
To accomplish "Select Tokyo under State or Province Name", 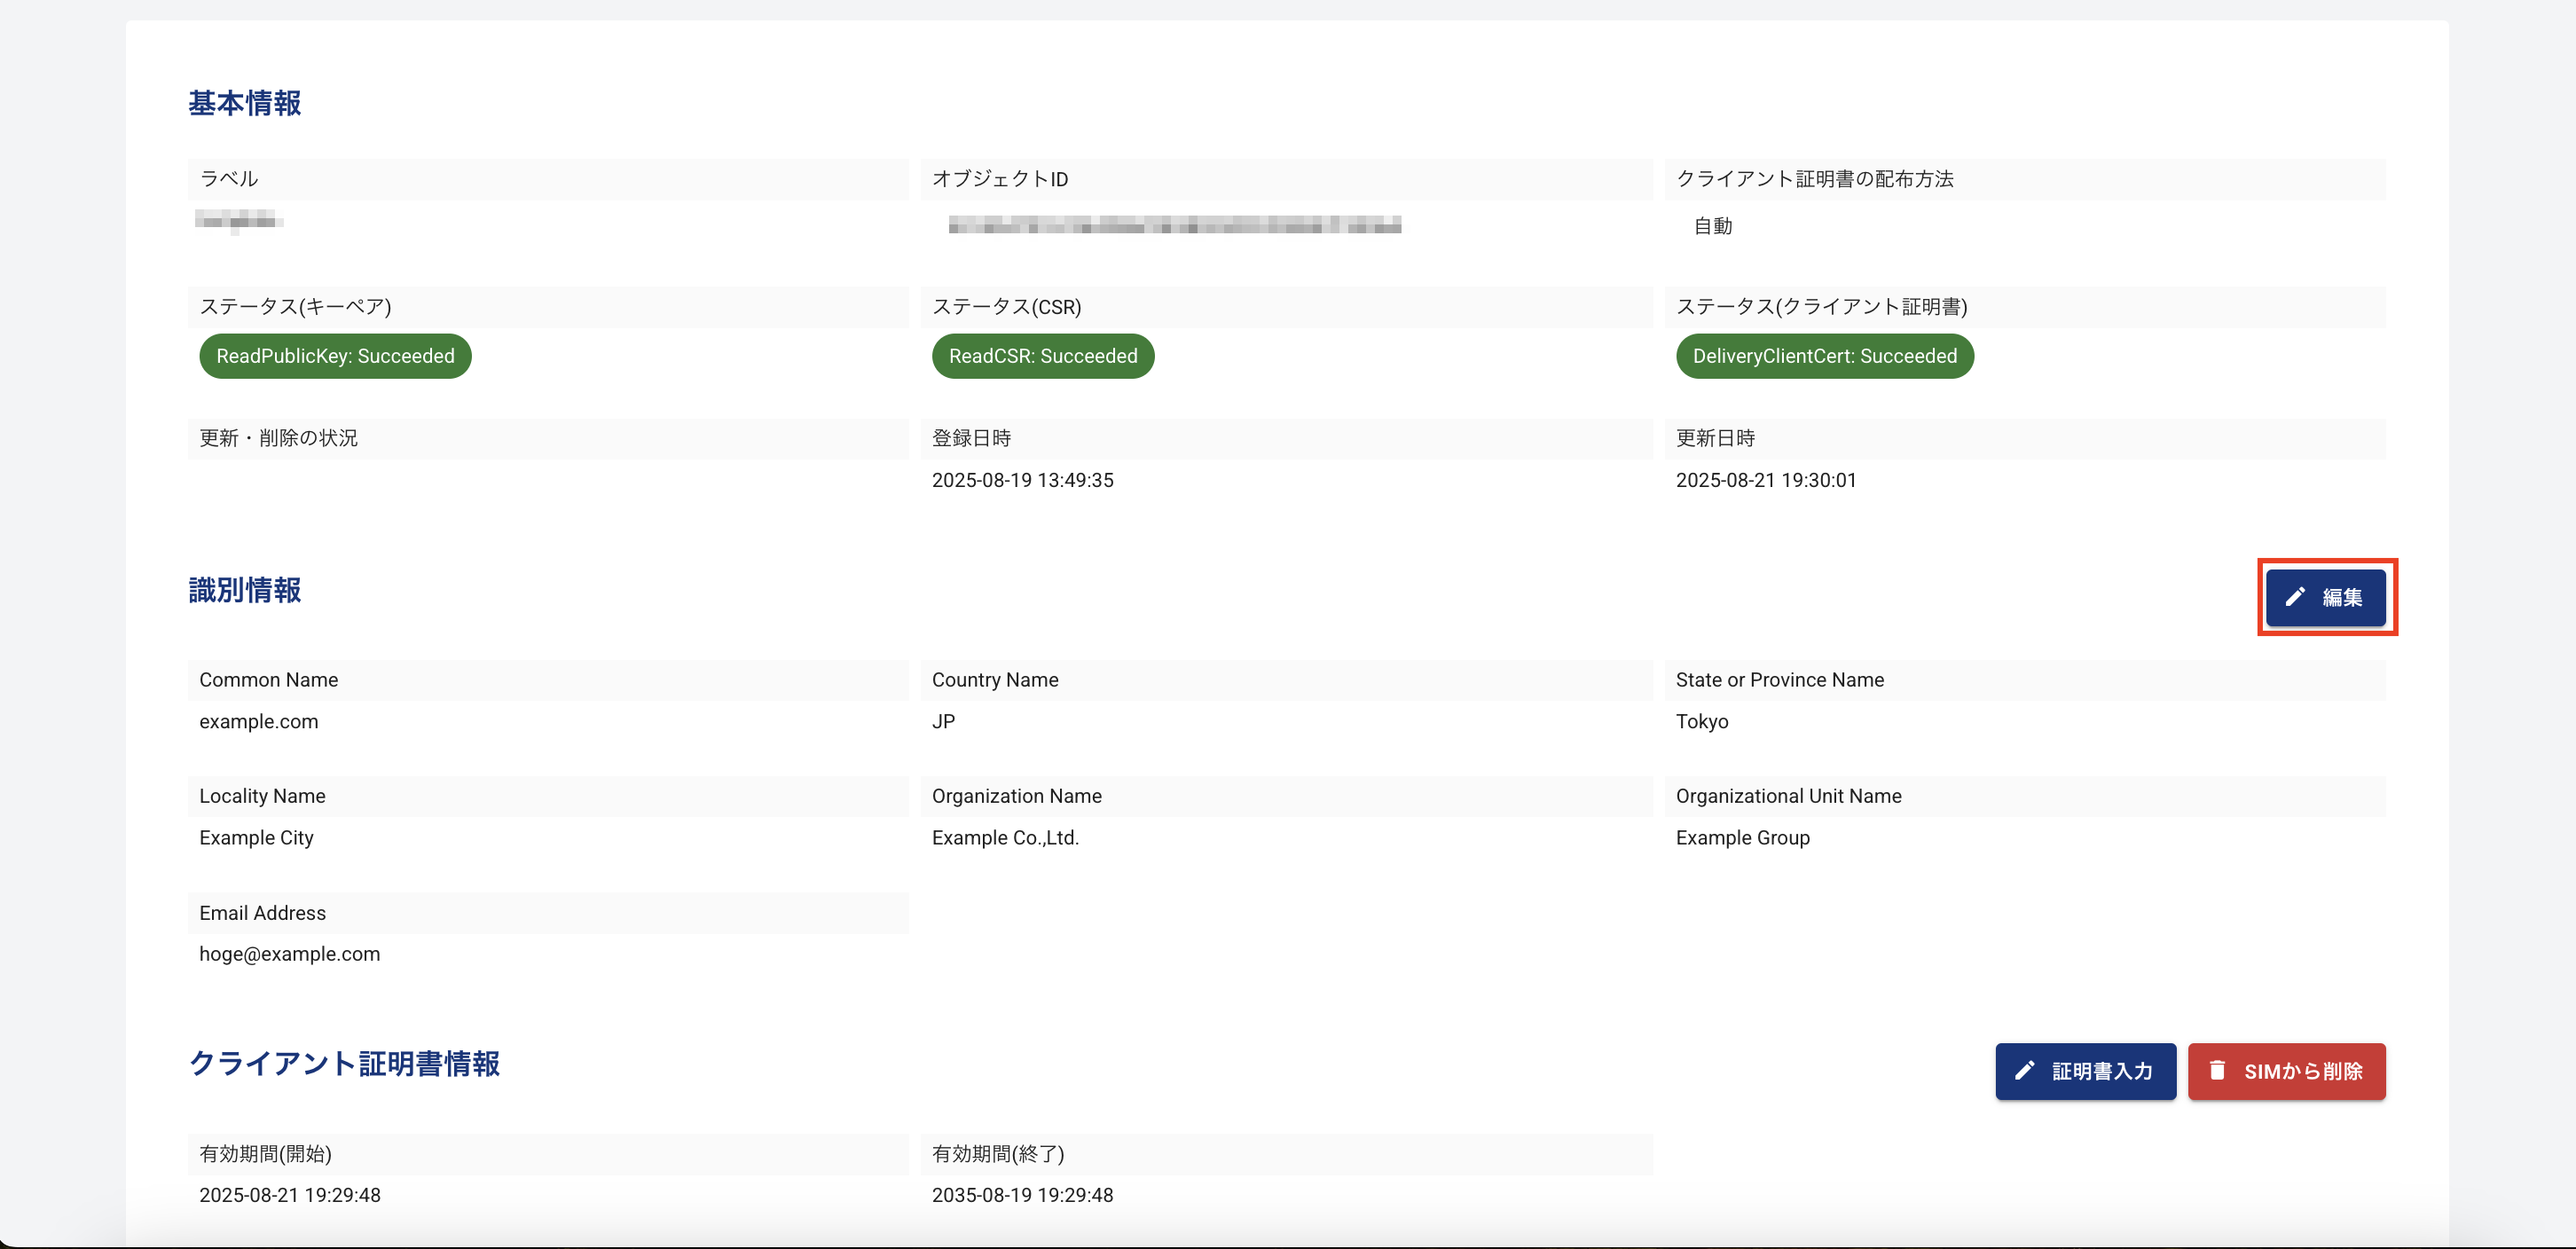I will [x=1702, y=721].
